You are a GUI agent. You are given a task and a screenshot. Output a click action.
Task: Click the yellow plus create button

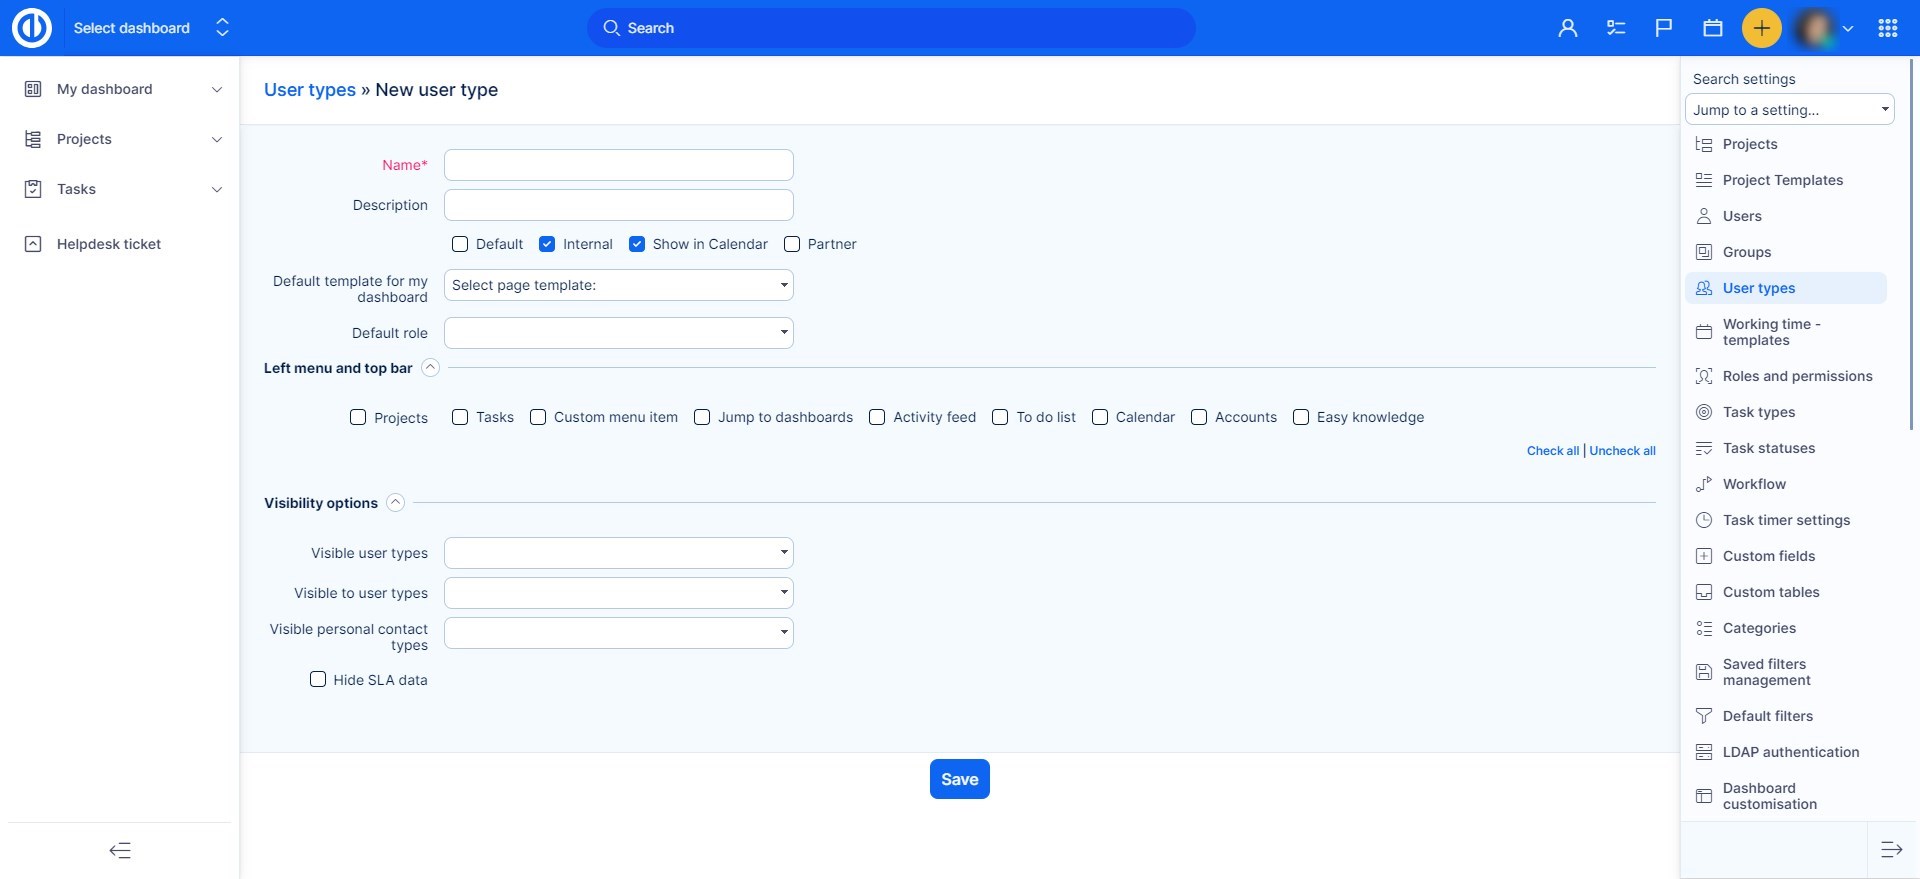point(1761,28)
